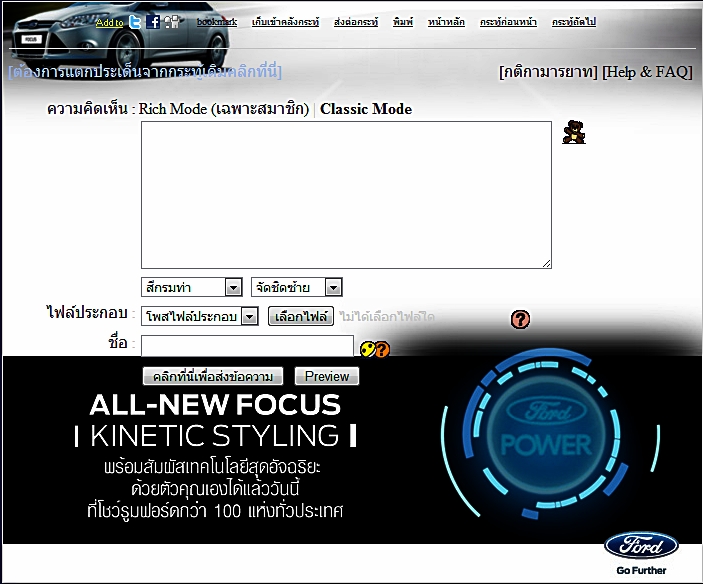Go to หน้าหลัก main page

pyautogui.click(x=446, y=22)
